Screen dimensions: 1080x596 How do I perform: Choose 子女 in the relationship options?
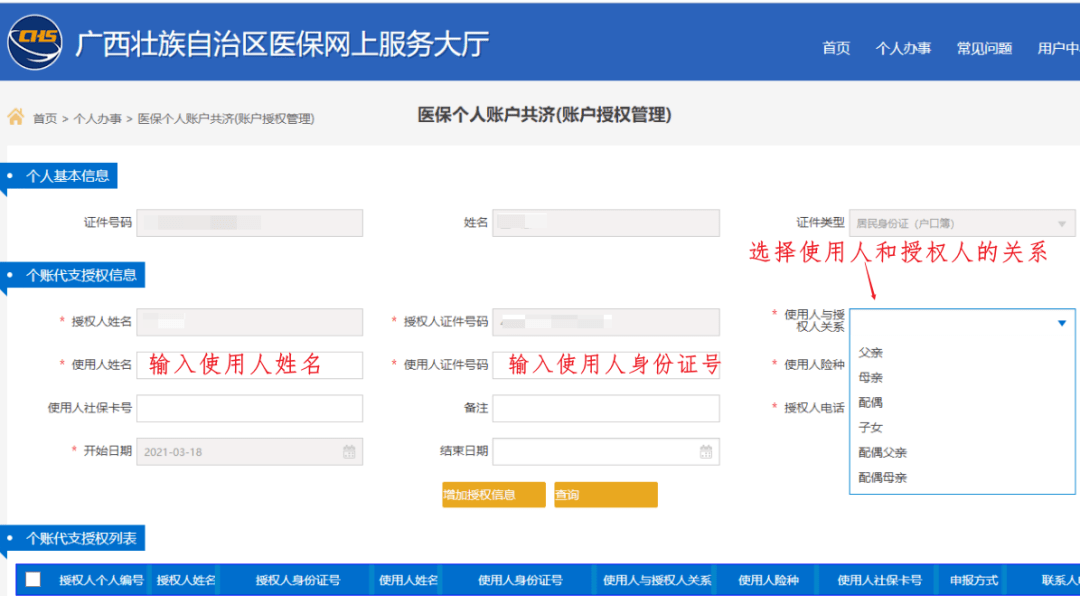pyautogui.click(x=871, y=428)
